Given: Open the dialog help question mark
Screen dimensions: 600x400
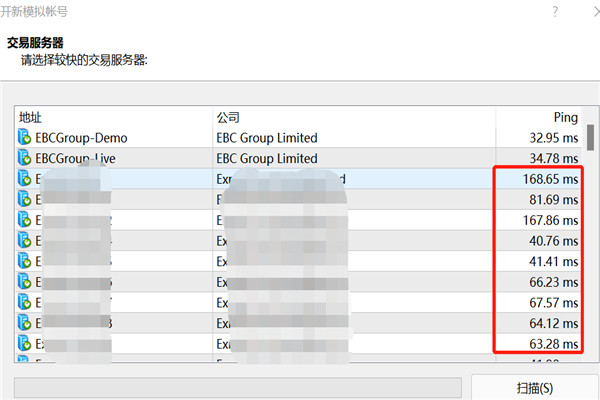Looking at the screenshot, I should coord(555,11).
